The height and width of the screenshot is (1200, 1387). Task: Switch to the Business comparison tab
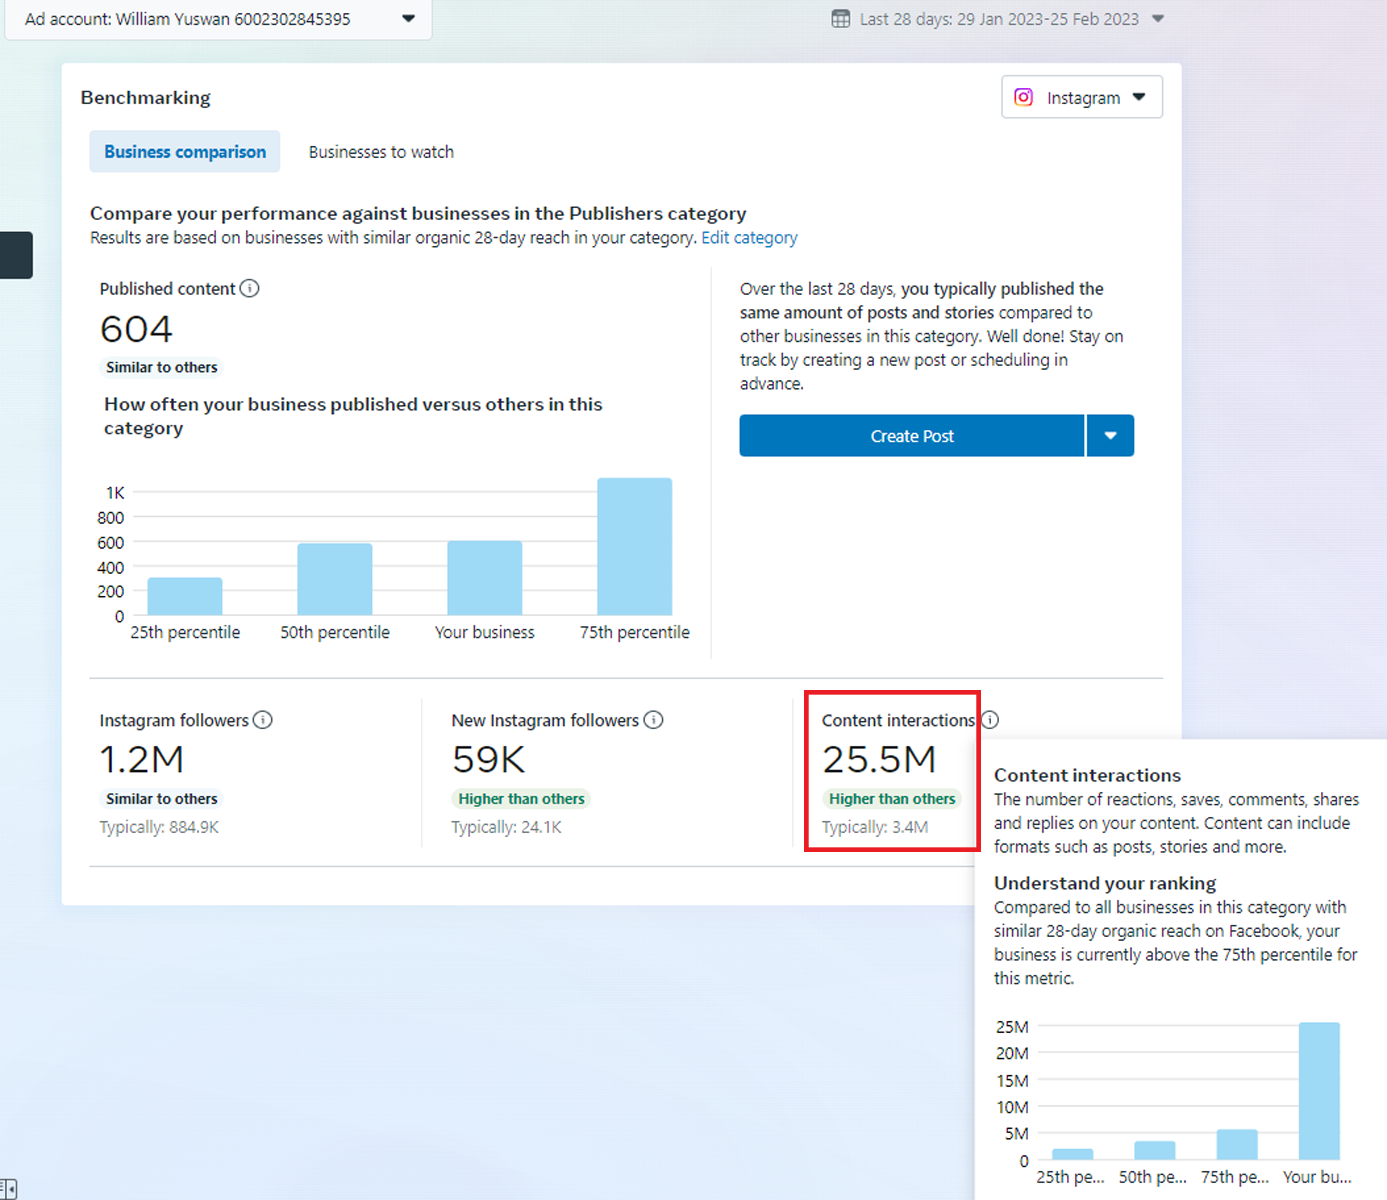coord(185,152)
